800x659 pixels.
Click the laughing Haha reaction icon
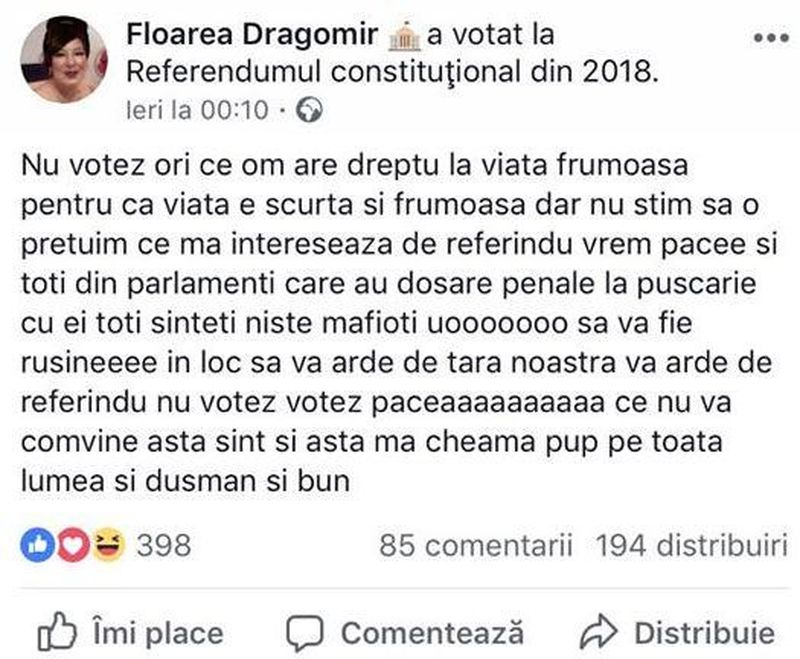pyautogui.click(x=102, y=545)
